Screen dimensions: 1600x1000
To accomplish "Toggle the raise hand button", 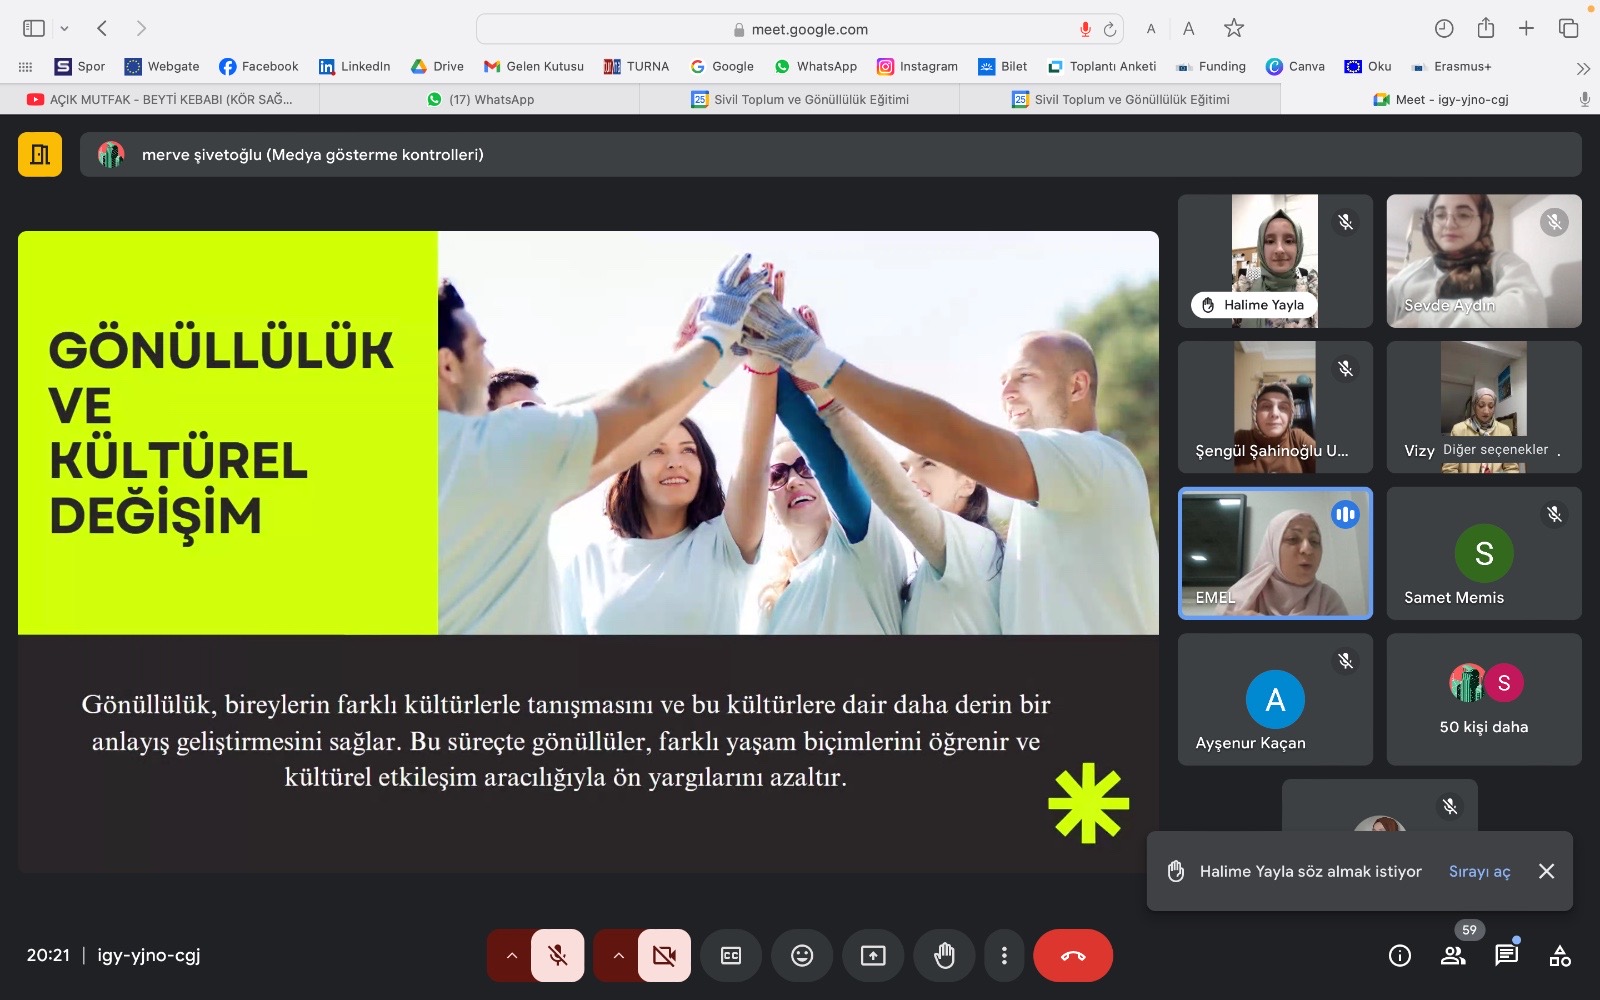I will click(944, 956).
